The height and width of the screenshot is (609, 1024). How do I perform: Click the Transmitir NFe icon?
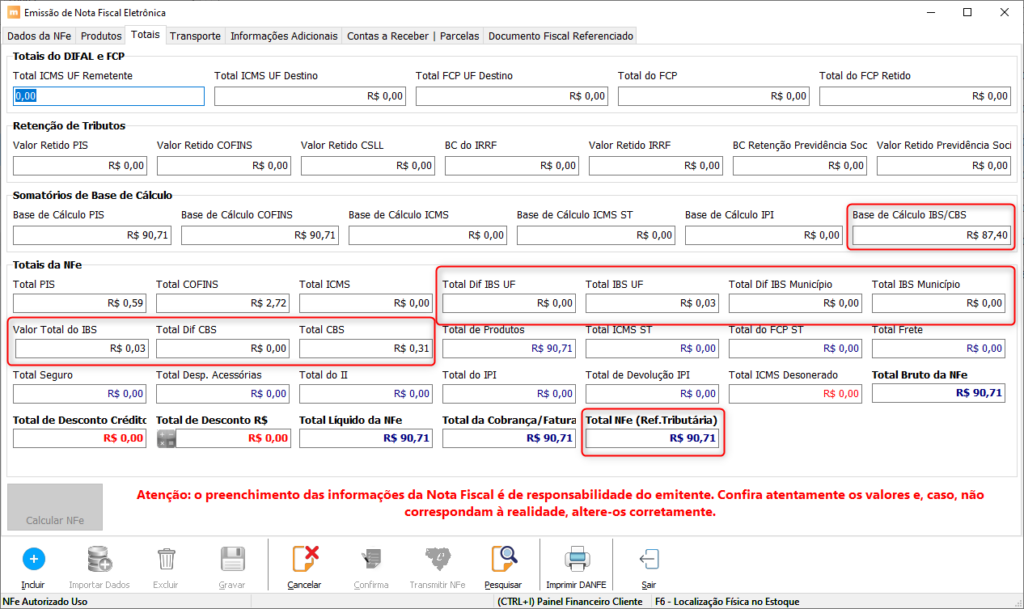click(437, 559)
